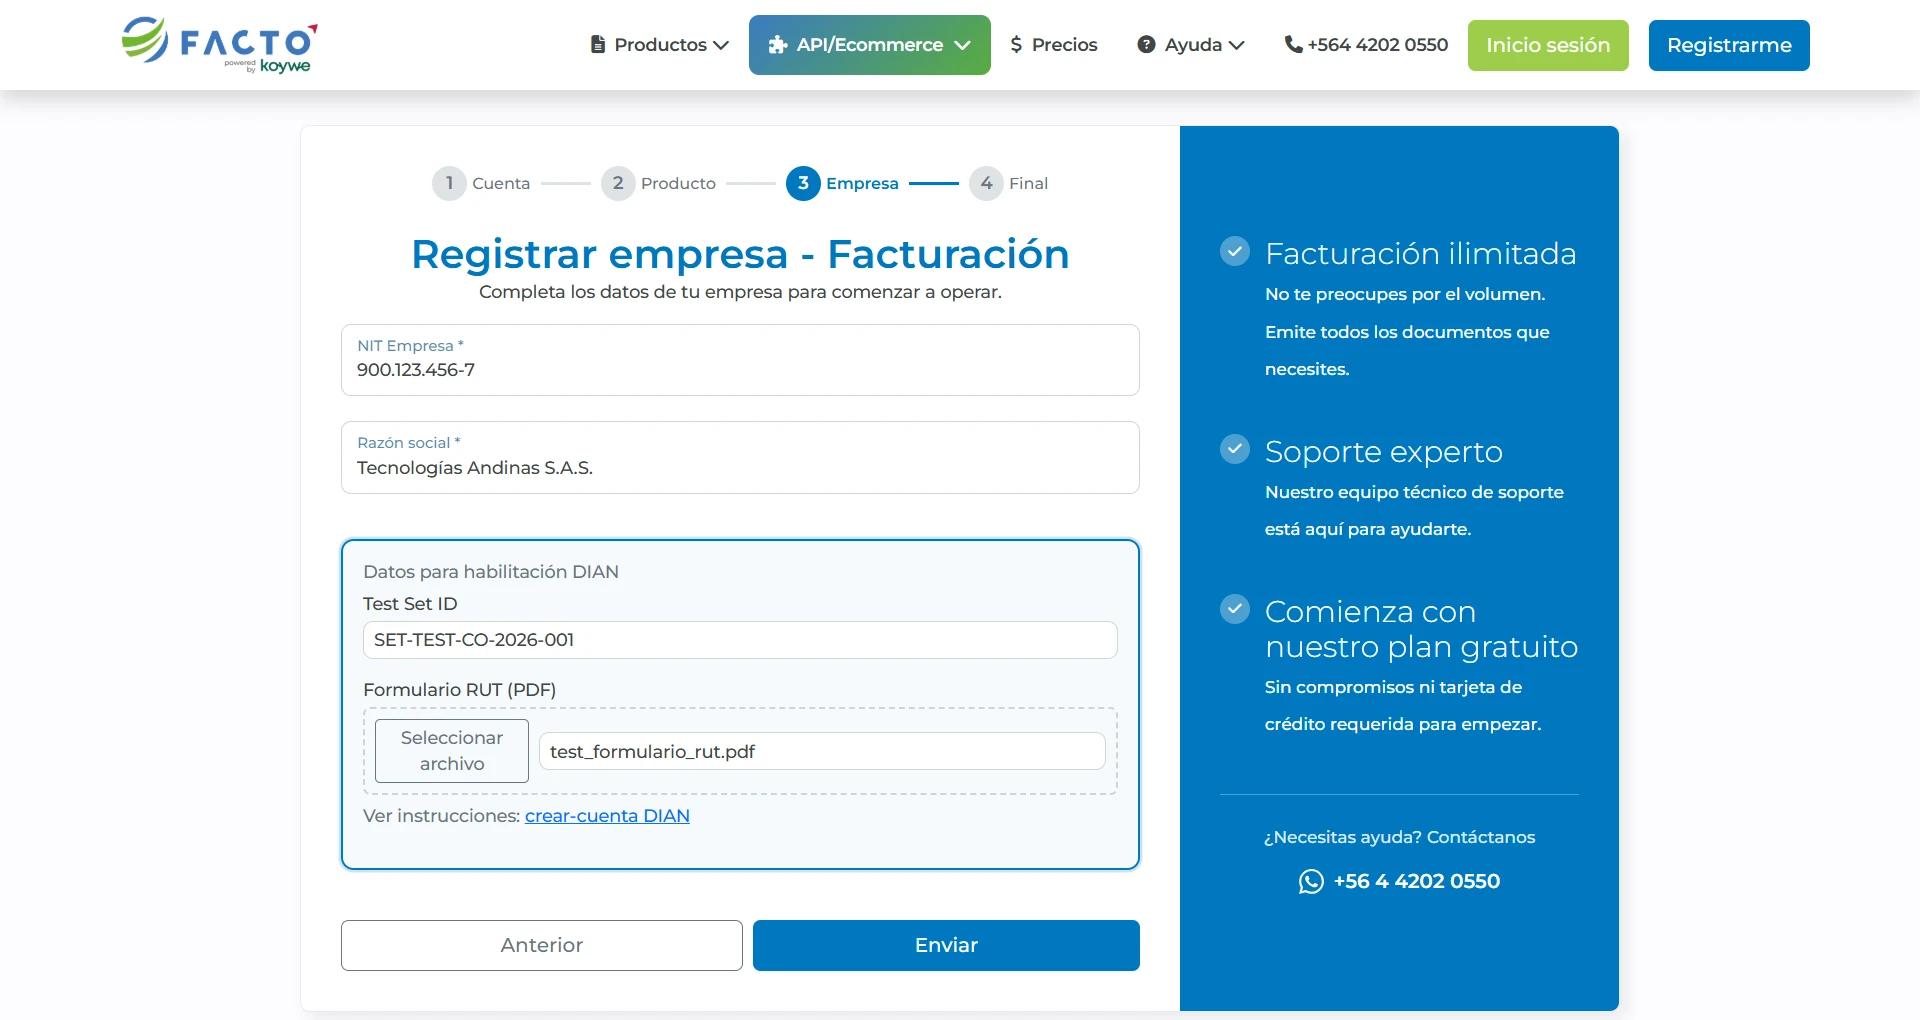Click the test_formulario_rut.pdf file name field

click(822, 751)
